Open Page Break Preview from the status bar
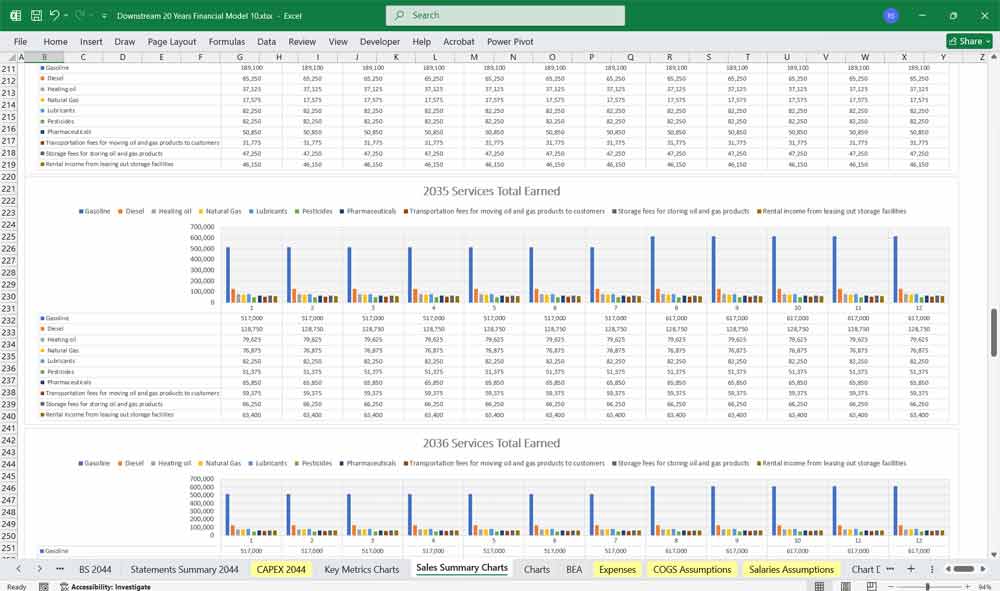Image resolution: width=1000 pixels, height=591 pixels. pyautogui.click(x=871, y=585)
